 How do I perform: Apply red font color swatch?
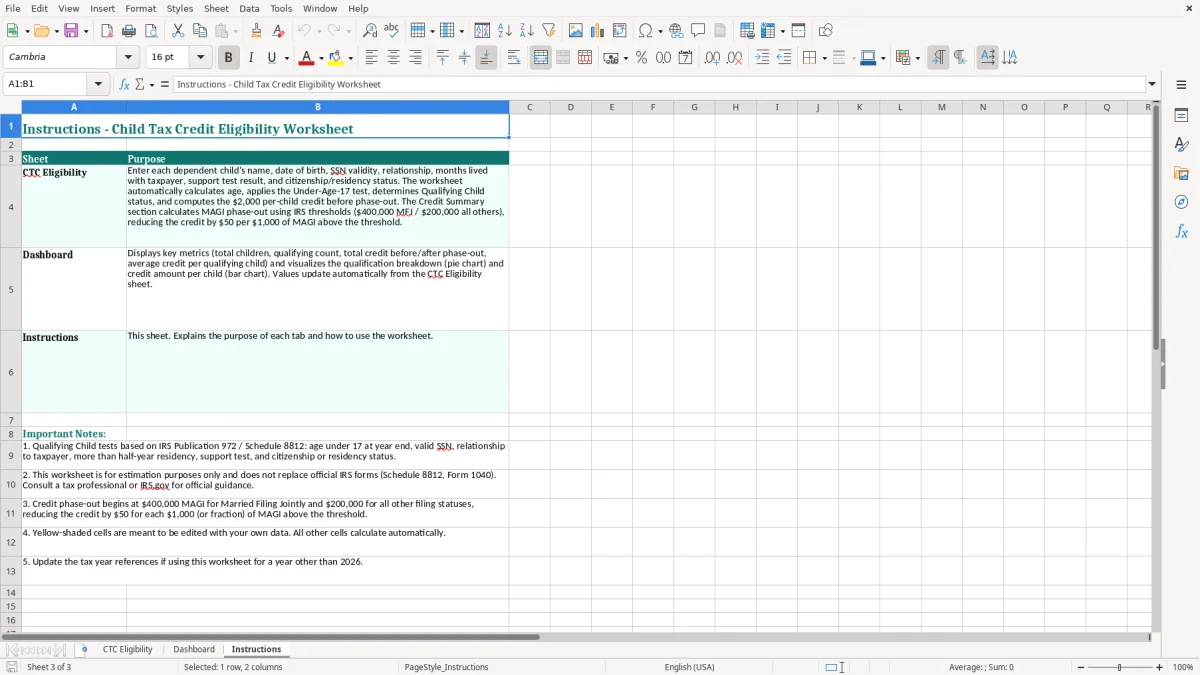pos(306,58)
